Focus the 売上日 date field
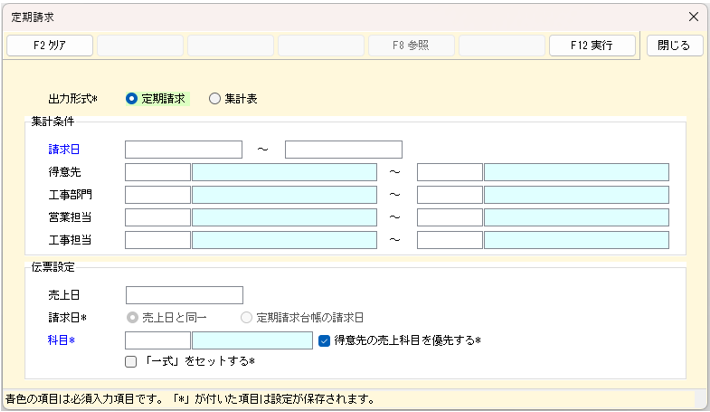This screenshot has height=412, width=710. [184, 295]
